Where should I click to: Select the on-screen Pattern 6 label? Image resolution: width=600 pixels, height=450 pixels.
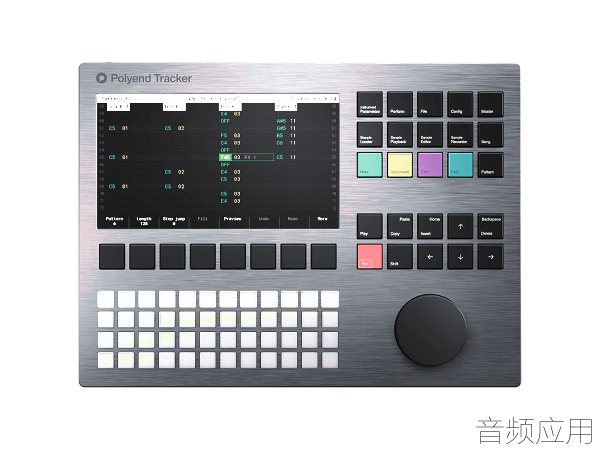tap(114, 221)
